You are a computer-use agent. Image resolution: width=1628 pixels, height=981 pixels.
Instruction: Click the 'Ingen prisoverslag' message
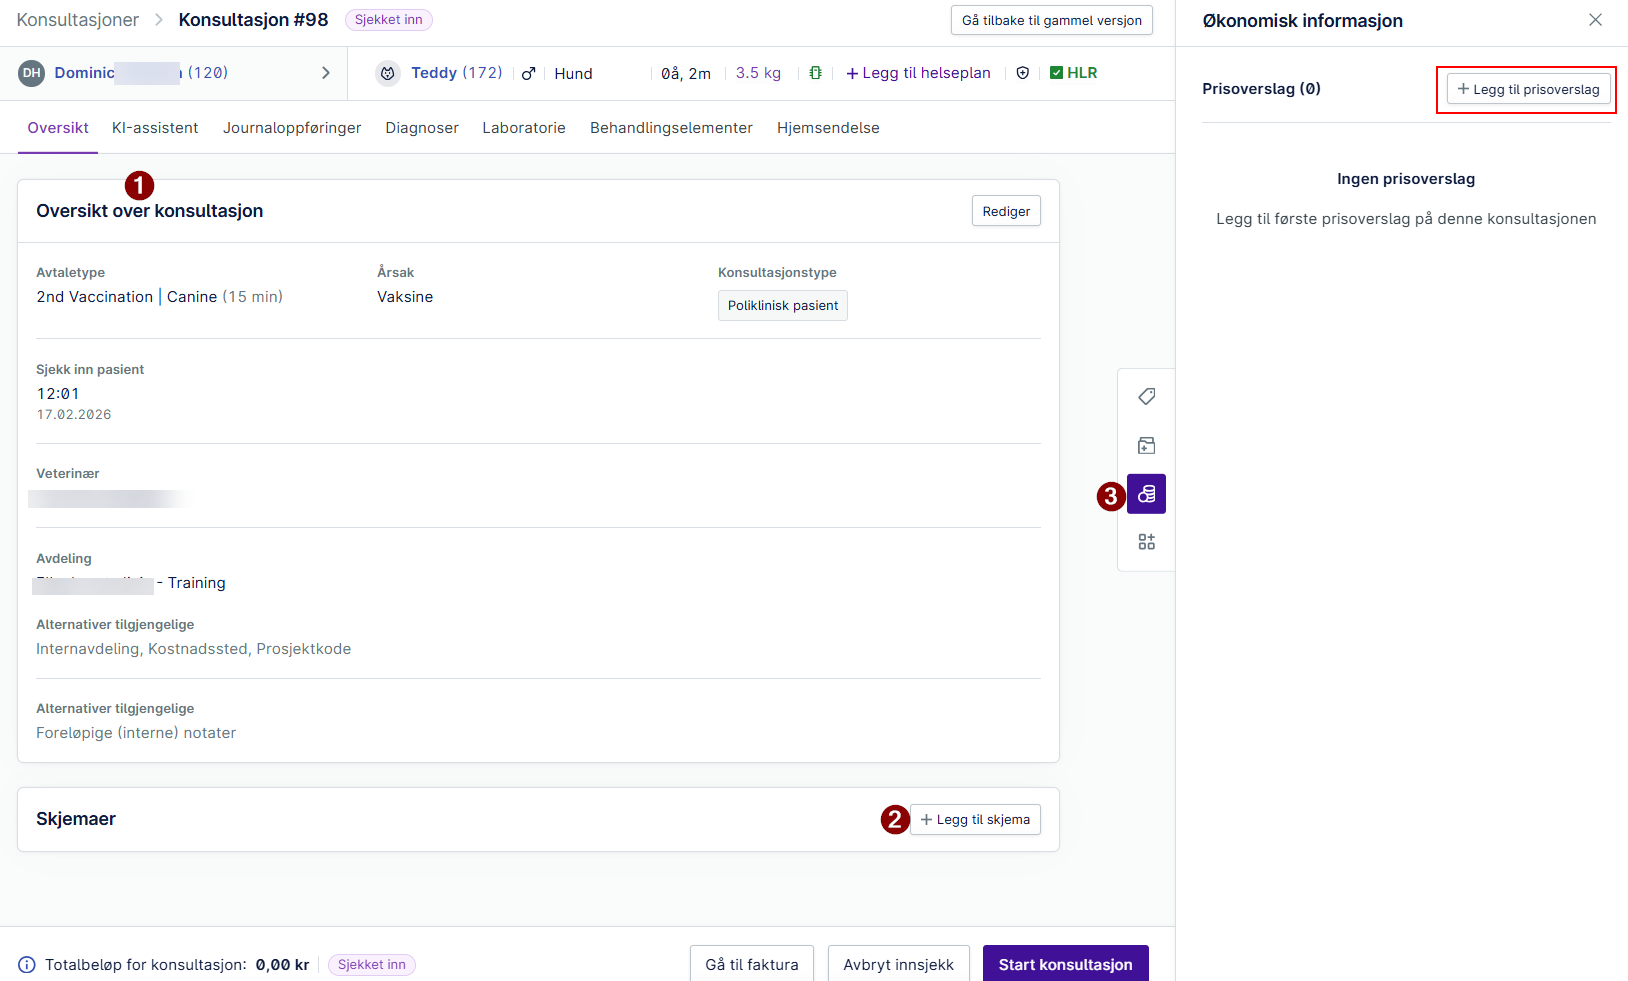1406,179
